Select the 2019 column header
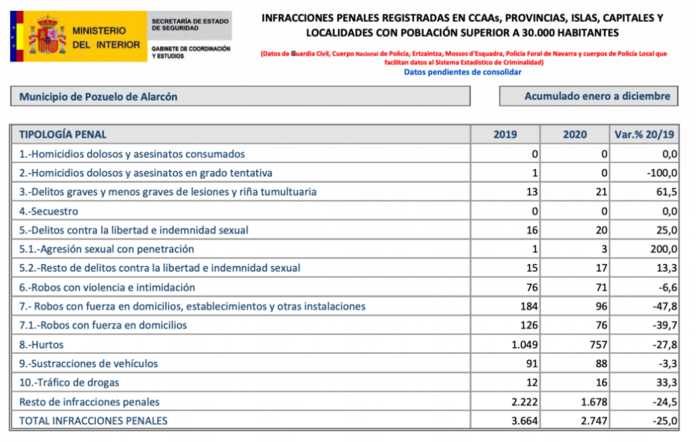The height and width of the screenshot is (442, 696). coord(507,135)
